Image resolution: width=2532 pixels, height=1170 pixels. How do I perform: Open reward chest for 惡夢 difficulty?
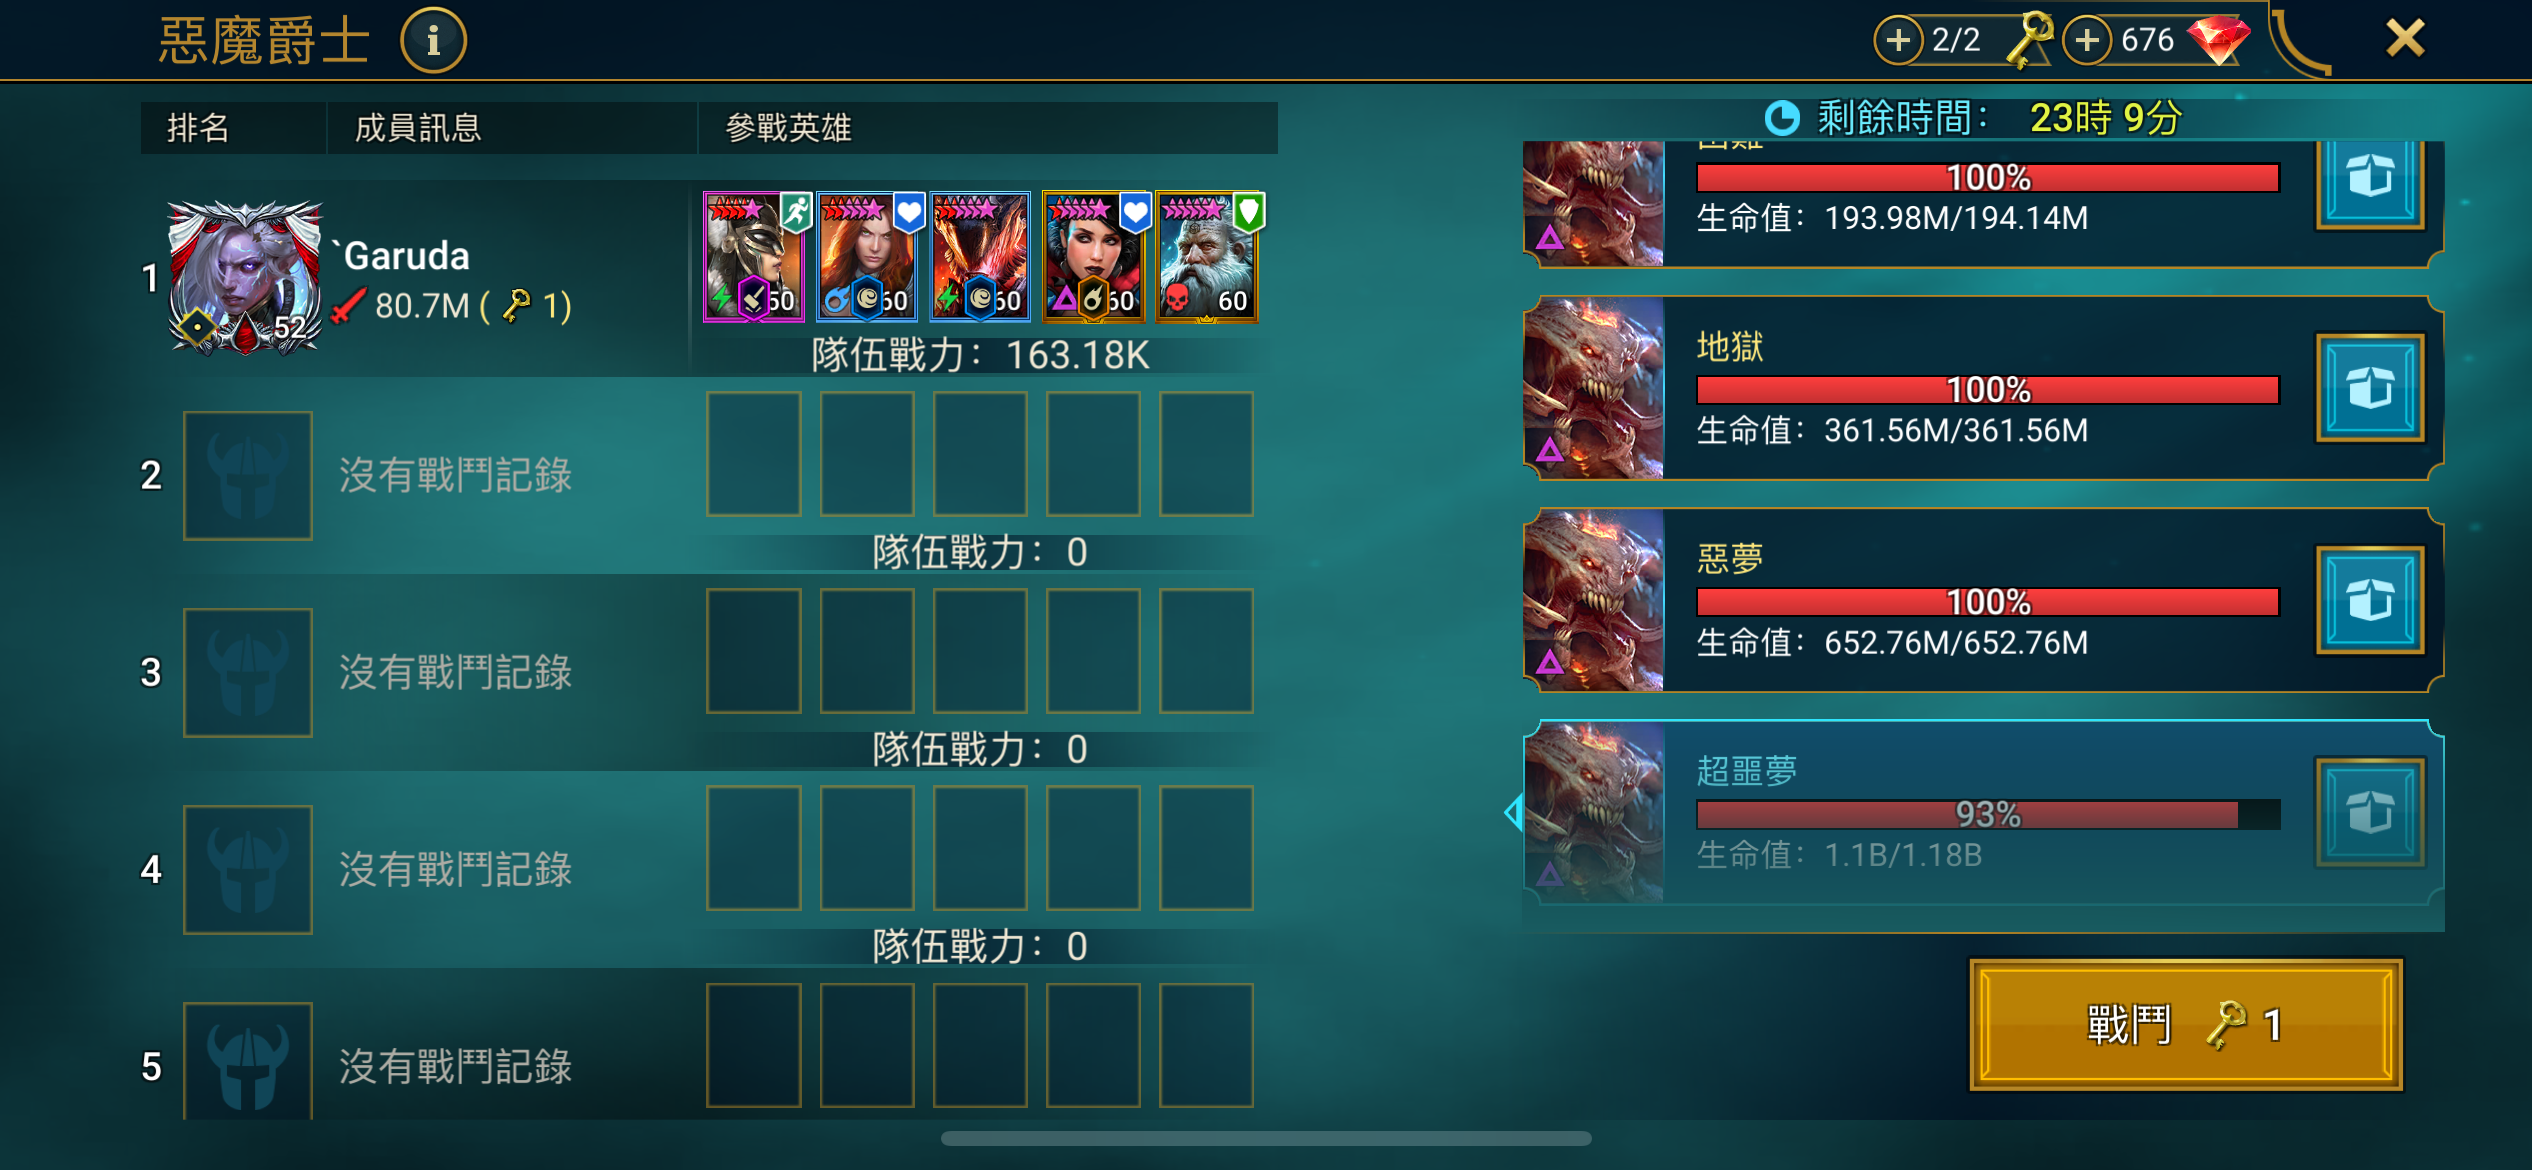[2370, 600]
